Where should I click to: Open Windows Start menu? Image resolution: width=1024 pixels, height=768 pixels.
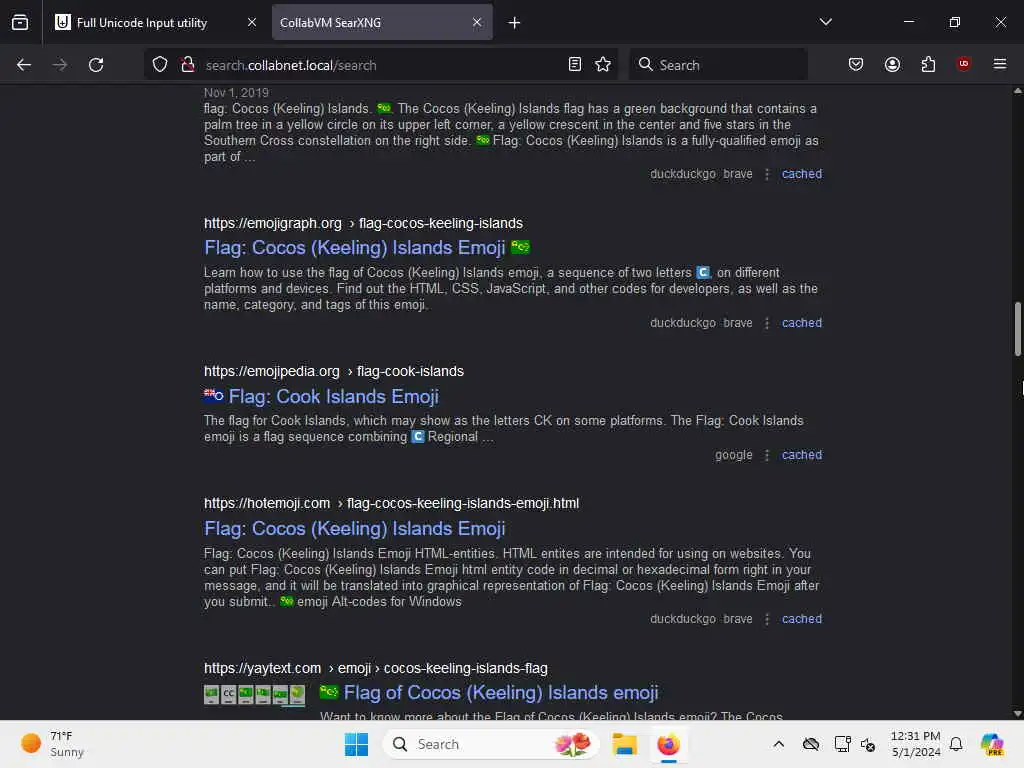pos(356,744)
